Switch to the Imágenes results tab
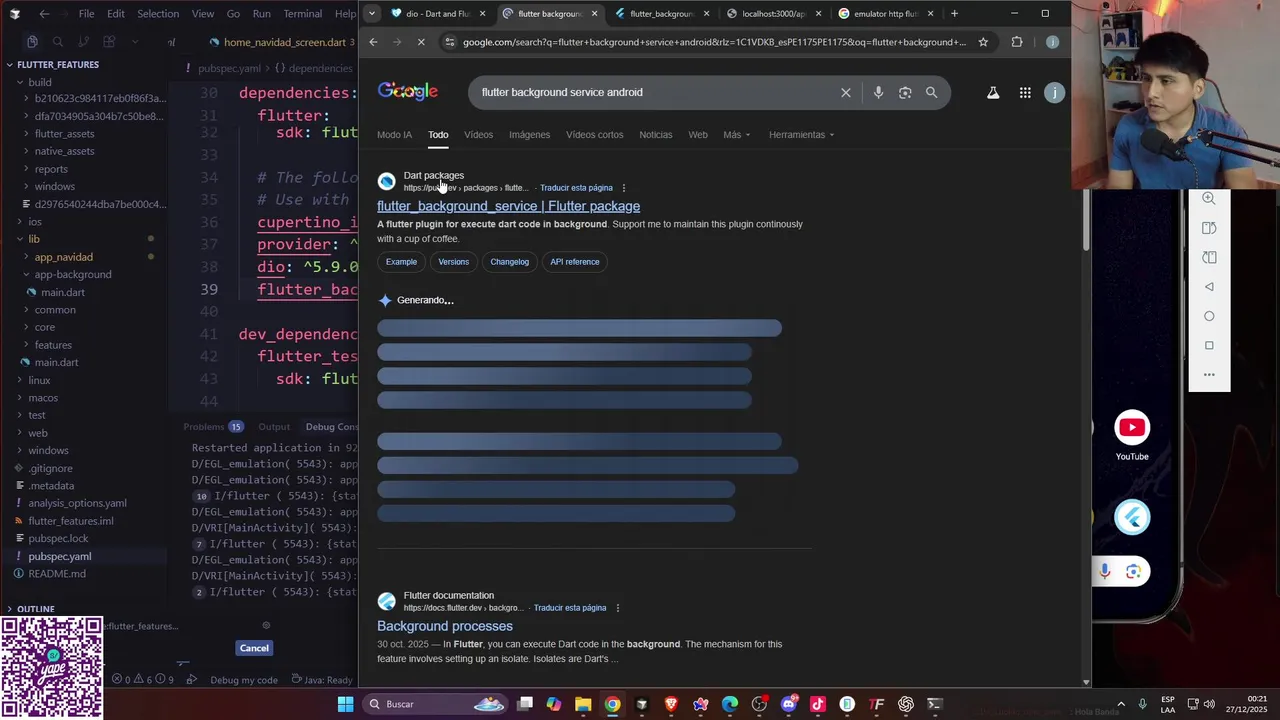1280x720 pixels. 529,135
